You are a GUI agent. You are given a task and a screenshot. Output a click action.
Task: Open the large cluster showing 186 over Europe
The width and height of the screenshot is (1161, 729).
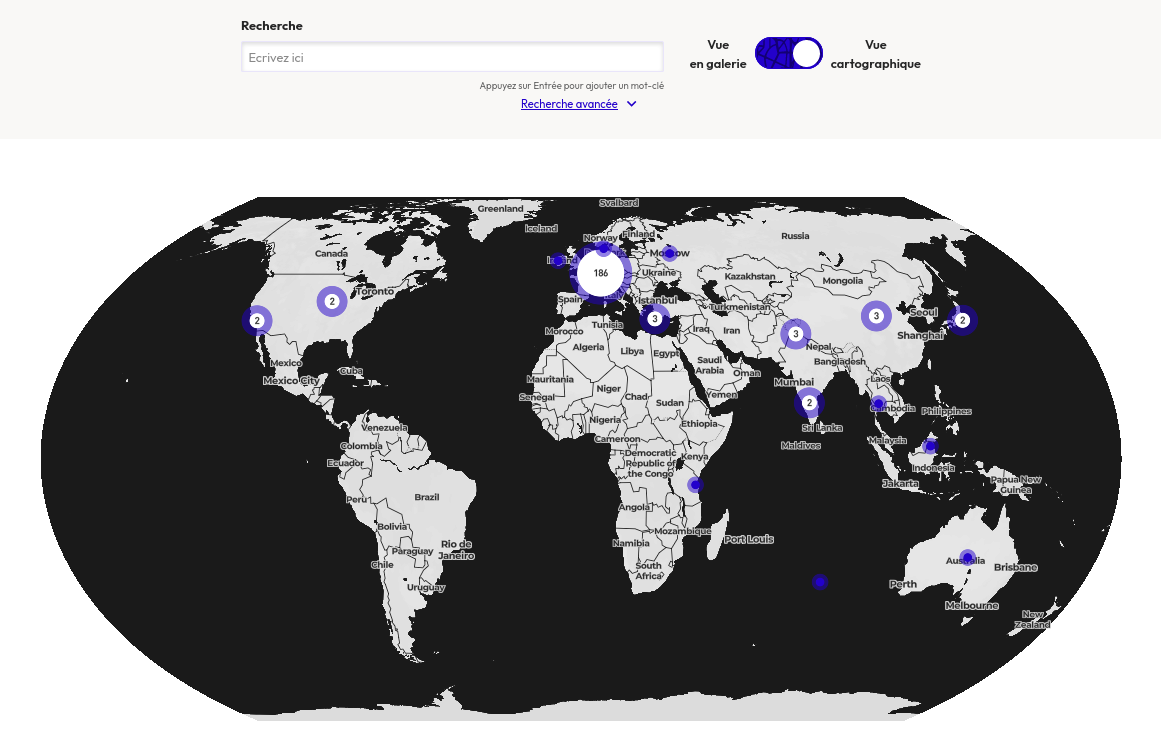[600, 272]
